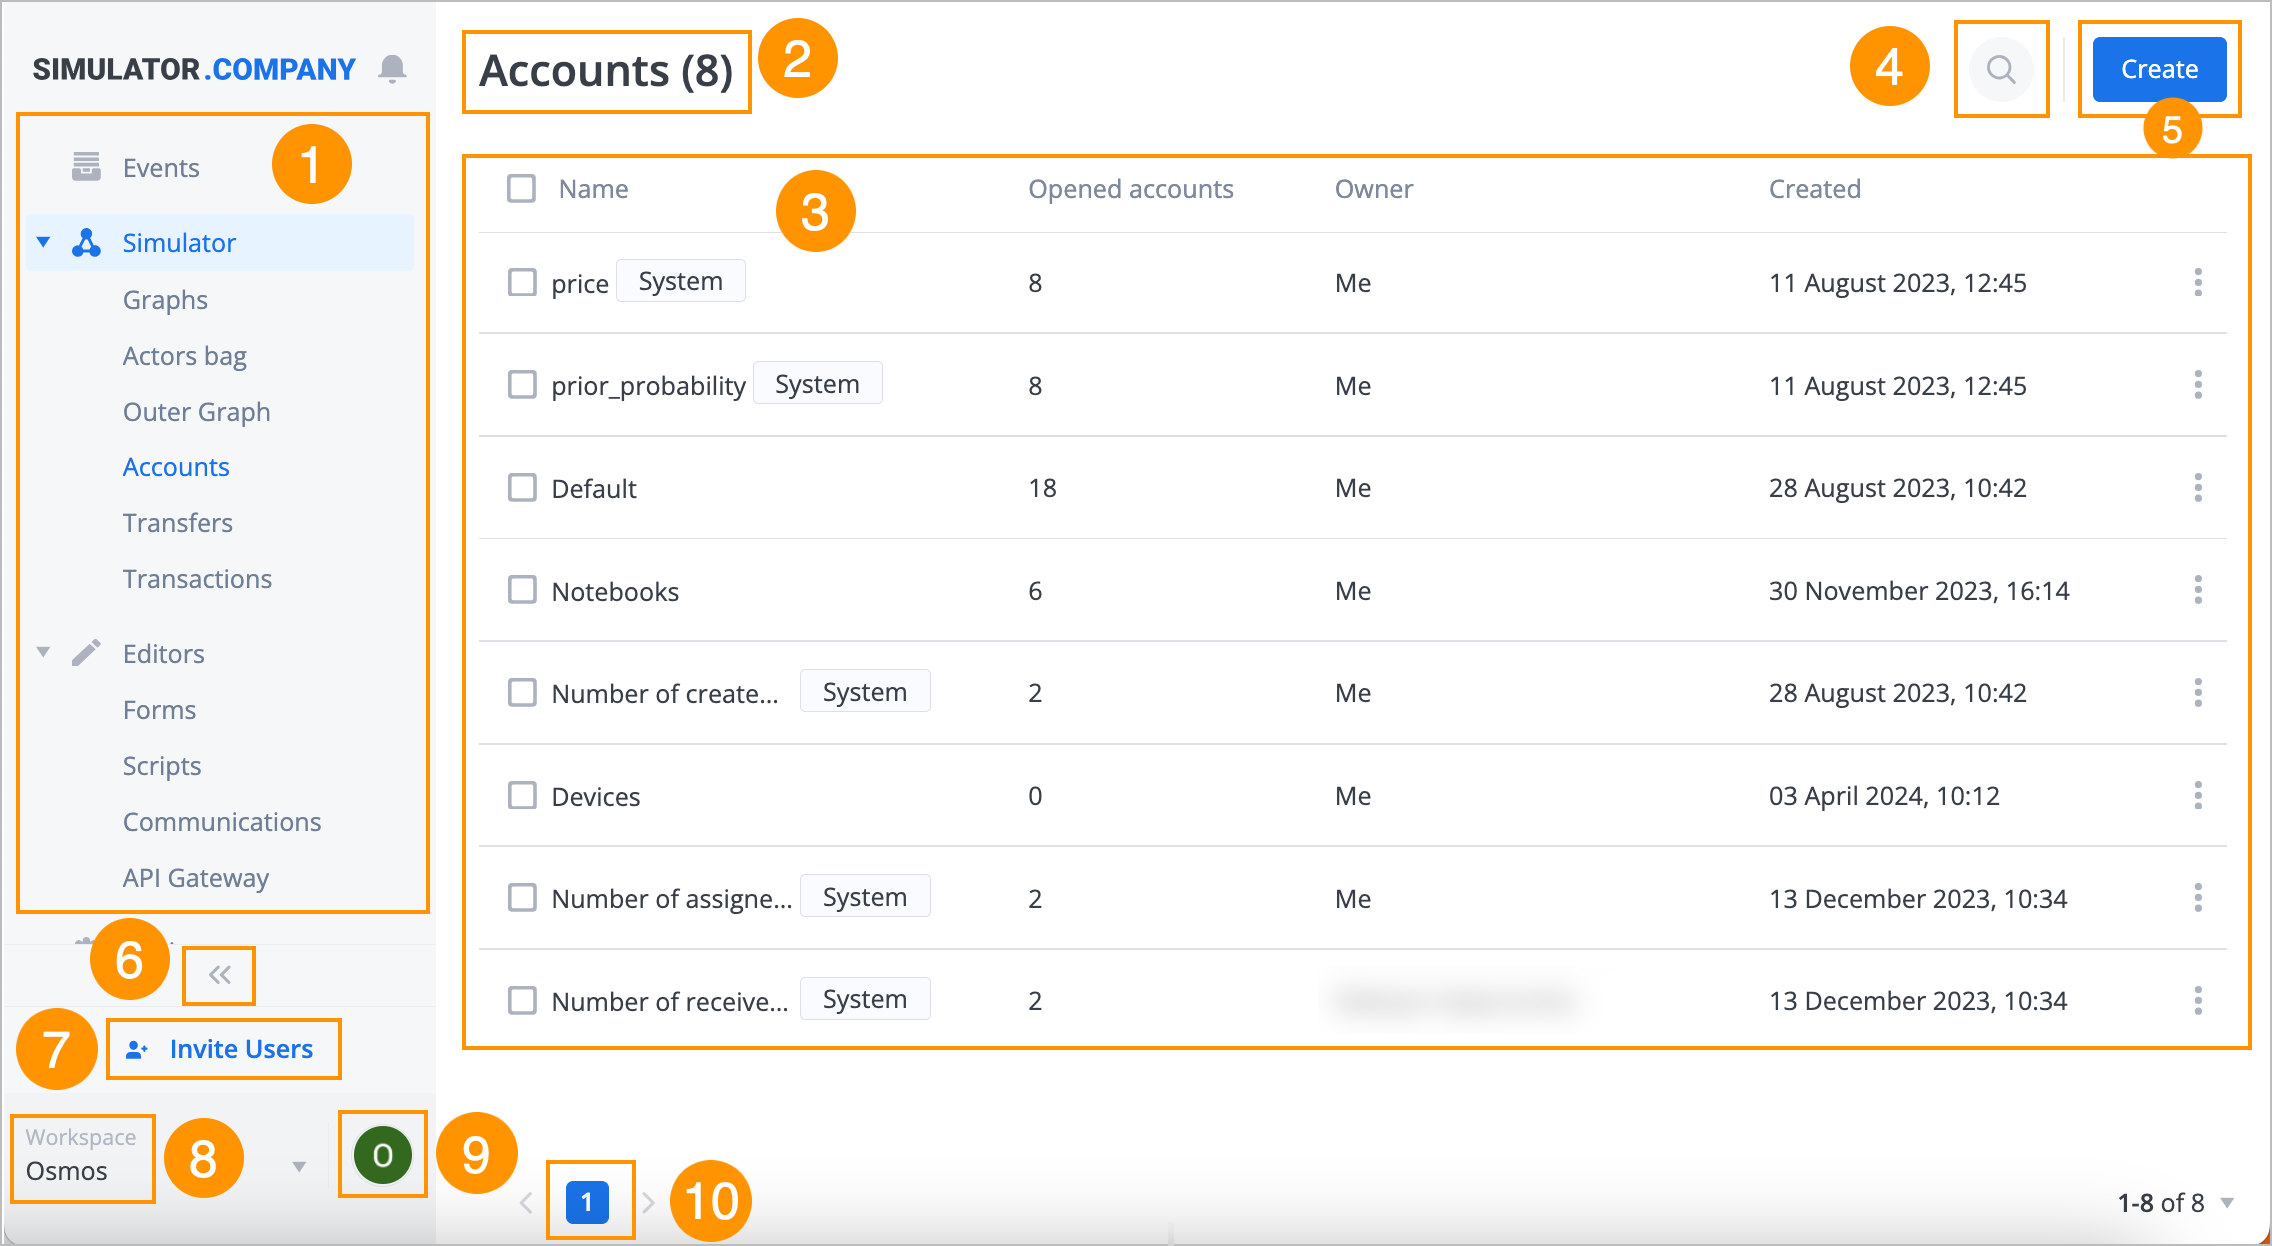The image size is (2272, 1246).
Task: Open more options for Number of receive... row
Action: tap(2198, 1001)
